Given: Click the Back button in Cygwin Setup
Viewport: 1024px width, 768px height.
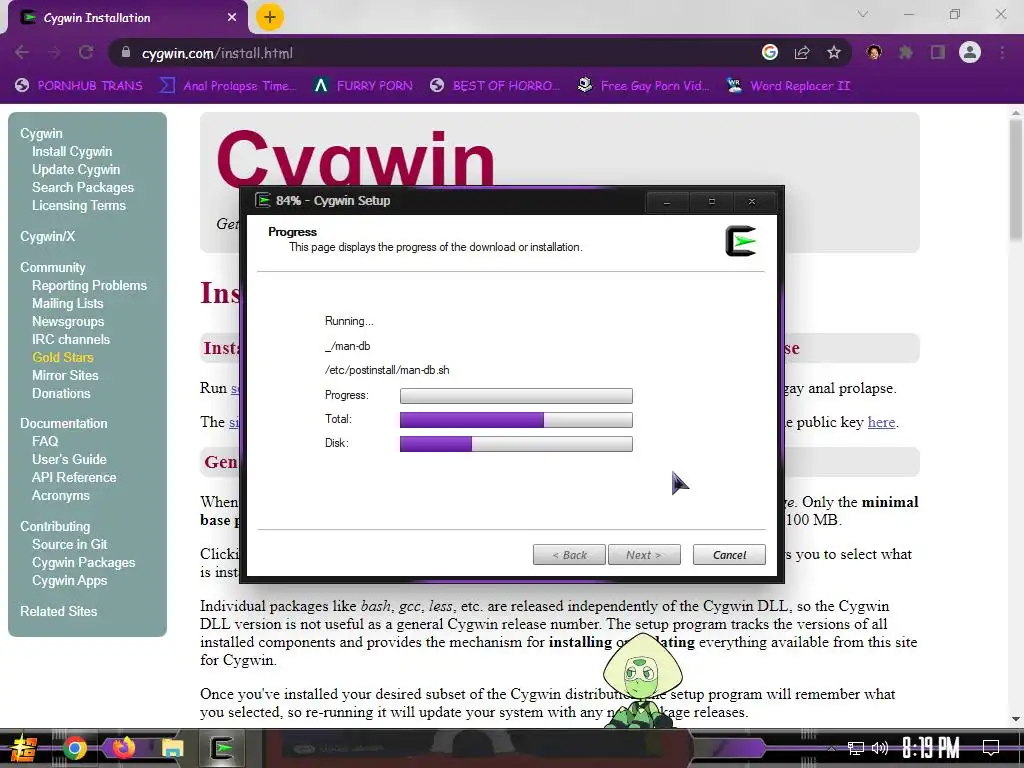Looking at the screenshot, I should 569,554.
